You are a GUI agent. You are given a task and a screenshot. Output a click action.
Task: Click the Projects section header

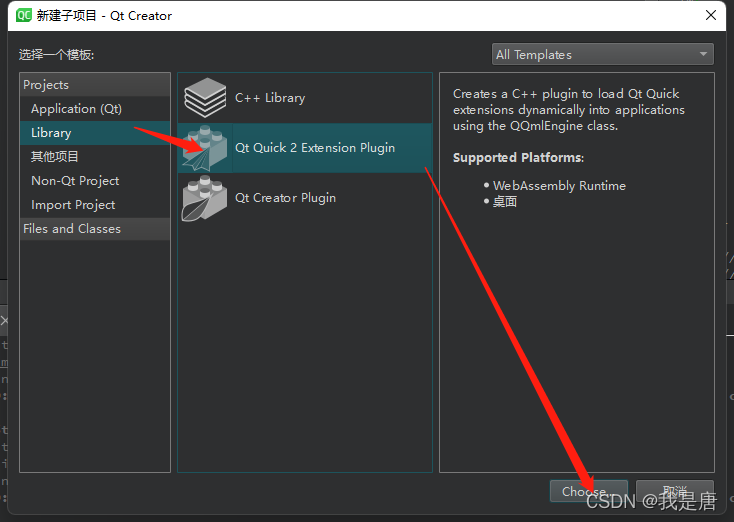pyautogui.click(x=95, y=85)
